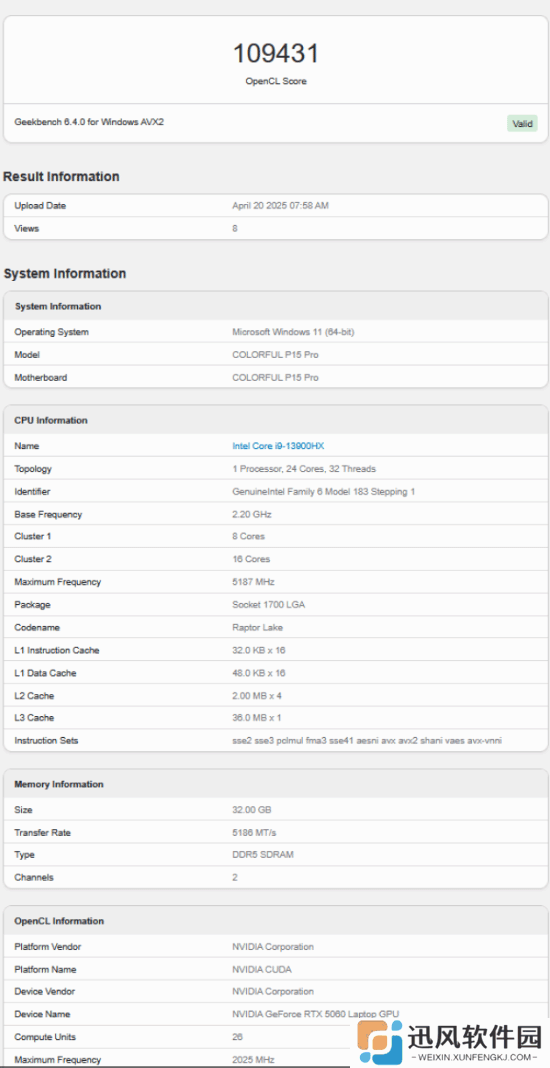The image size is (550, 1068).
Task: Click L1 Instruction Cache value 32.0 KB x 16
Action: tap(259, 650)
